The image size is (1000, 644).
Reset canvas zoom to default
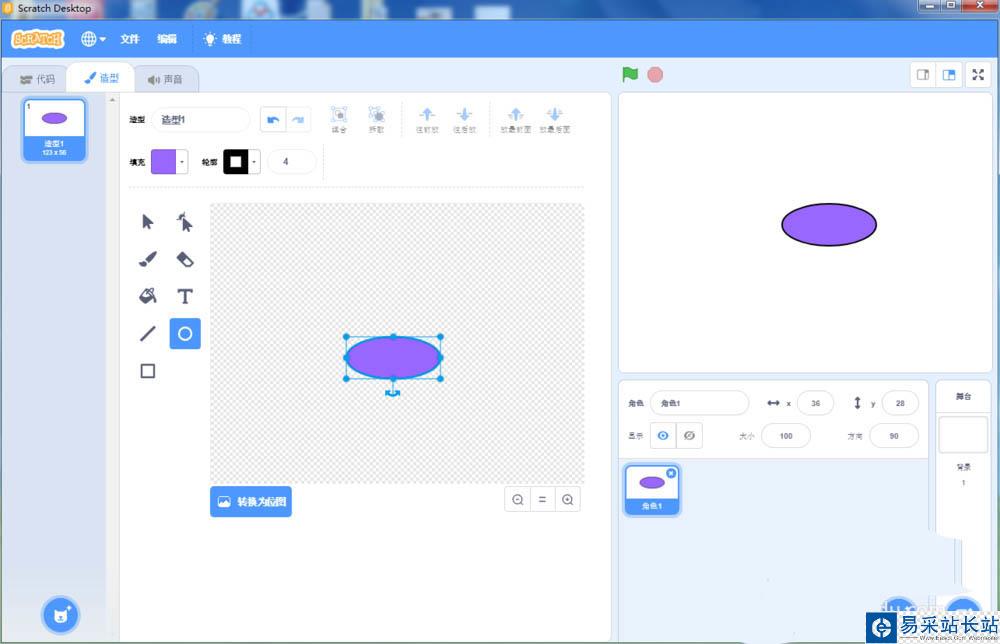[542, 500]
